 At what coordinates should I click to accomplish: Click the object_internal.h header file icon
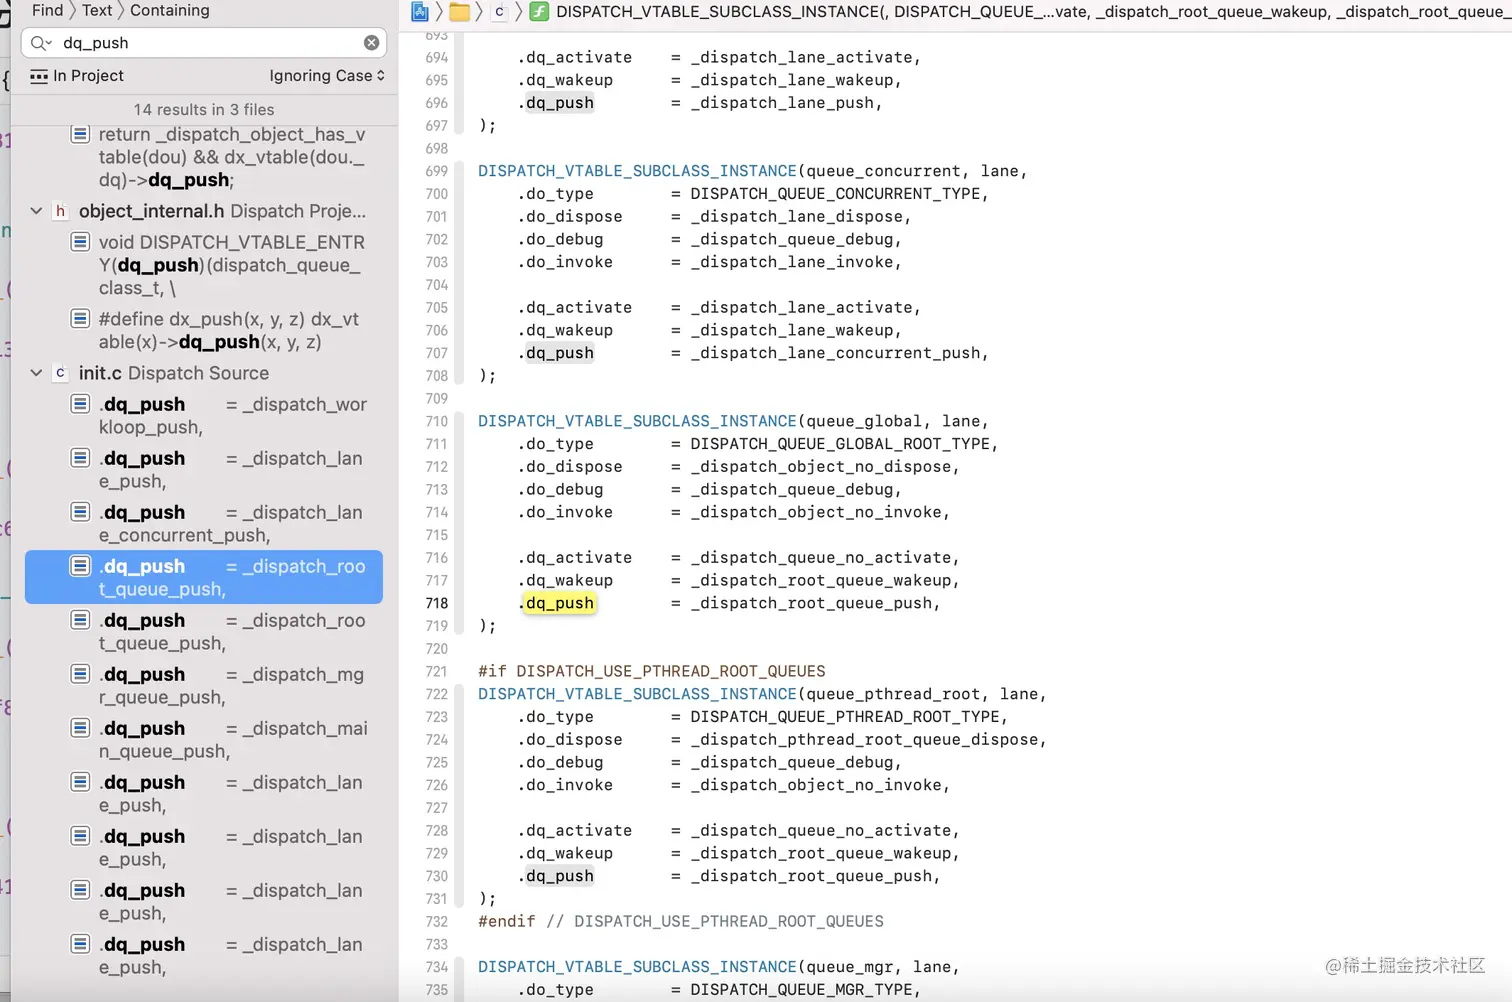click(60, 211)
